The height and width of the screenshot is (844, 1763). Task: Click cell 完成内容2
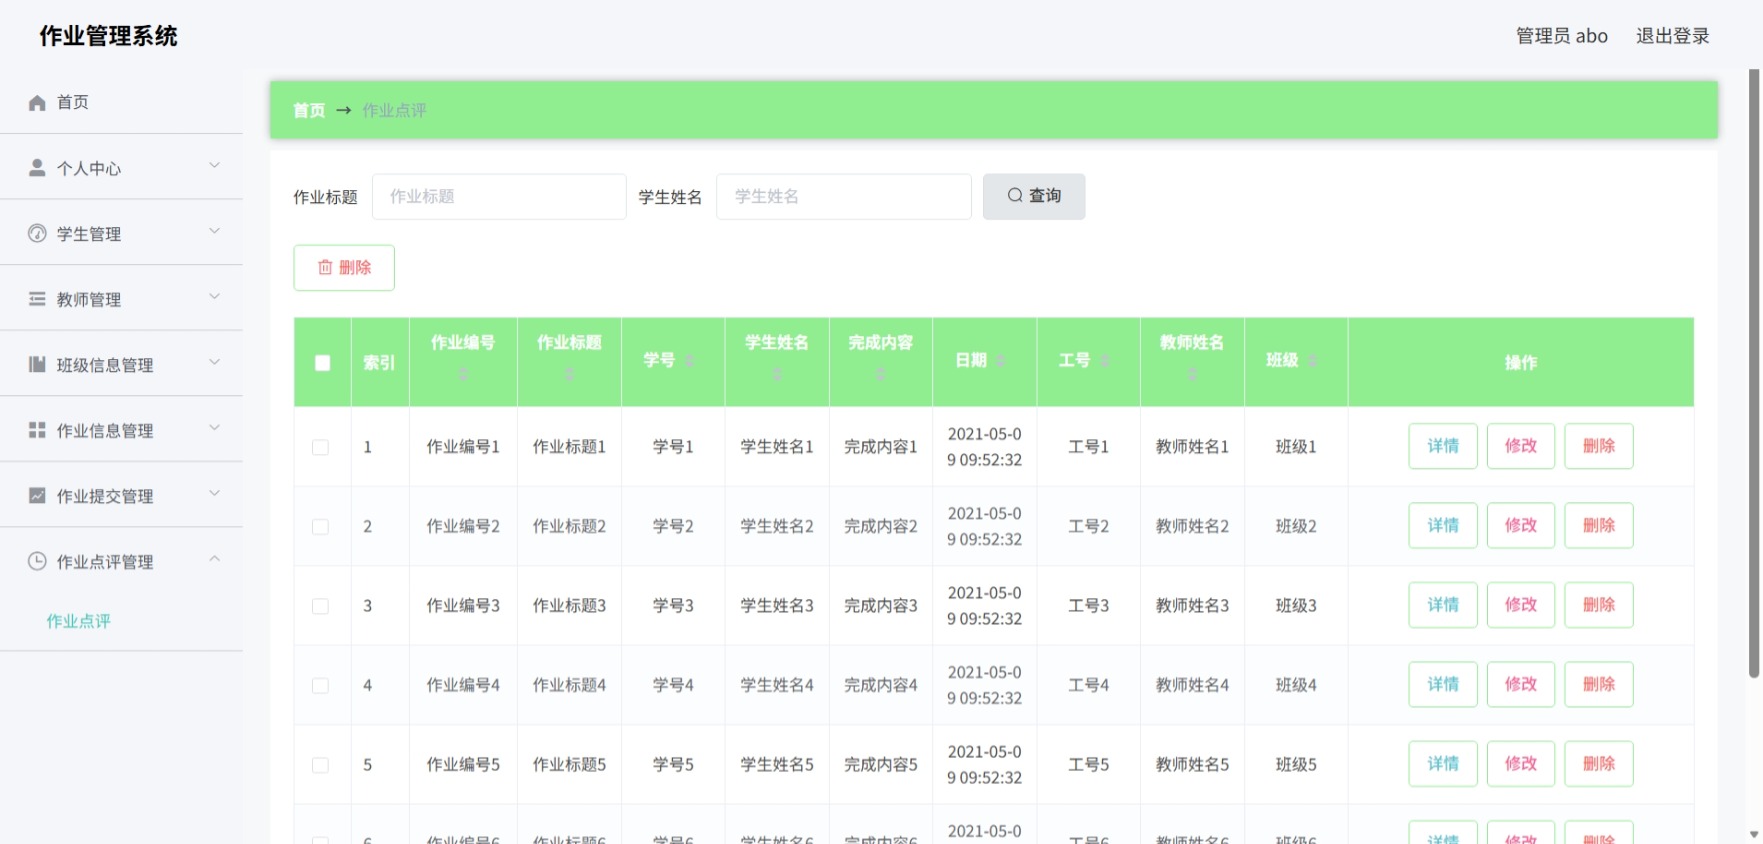(x=881, y=526)
